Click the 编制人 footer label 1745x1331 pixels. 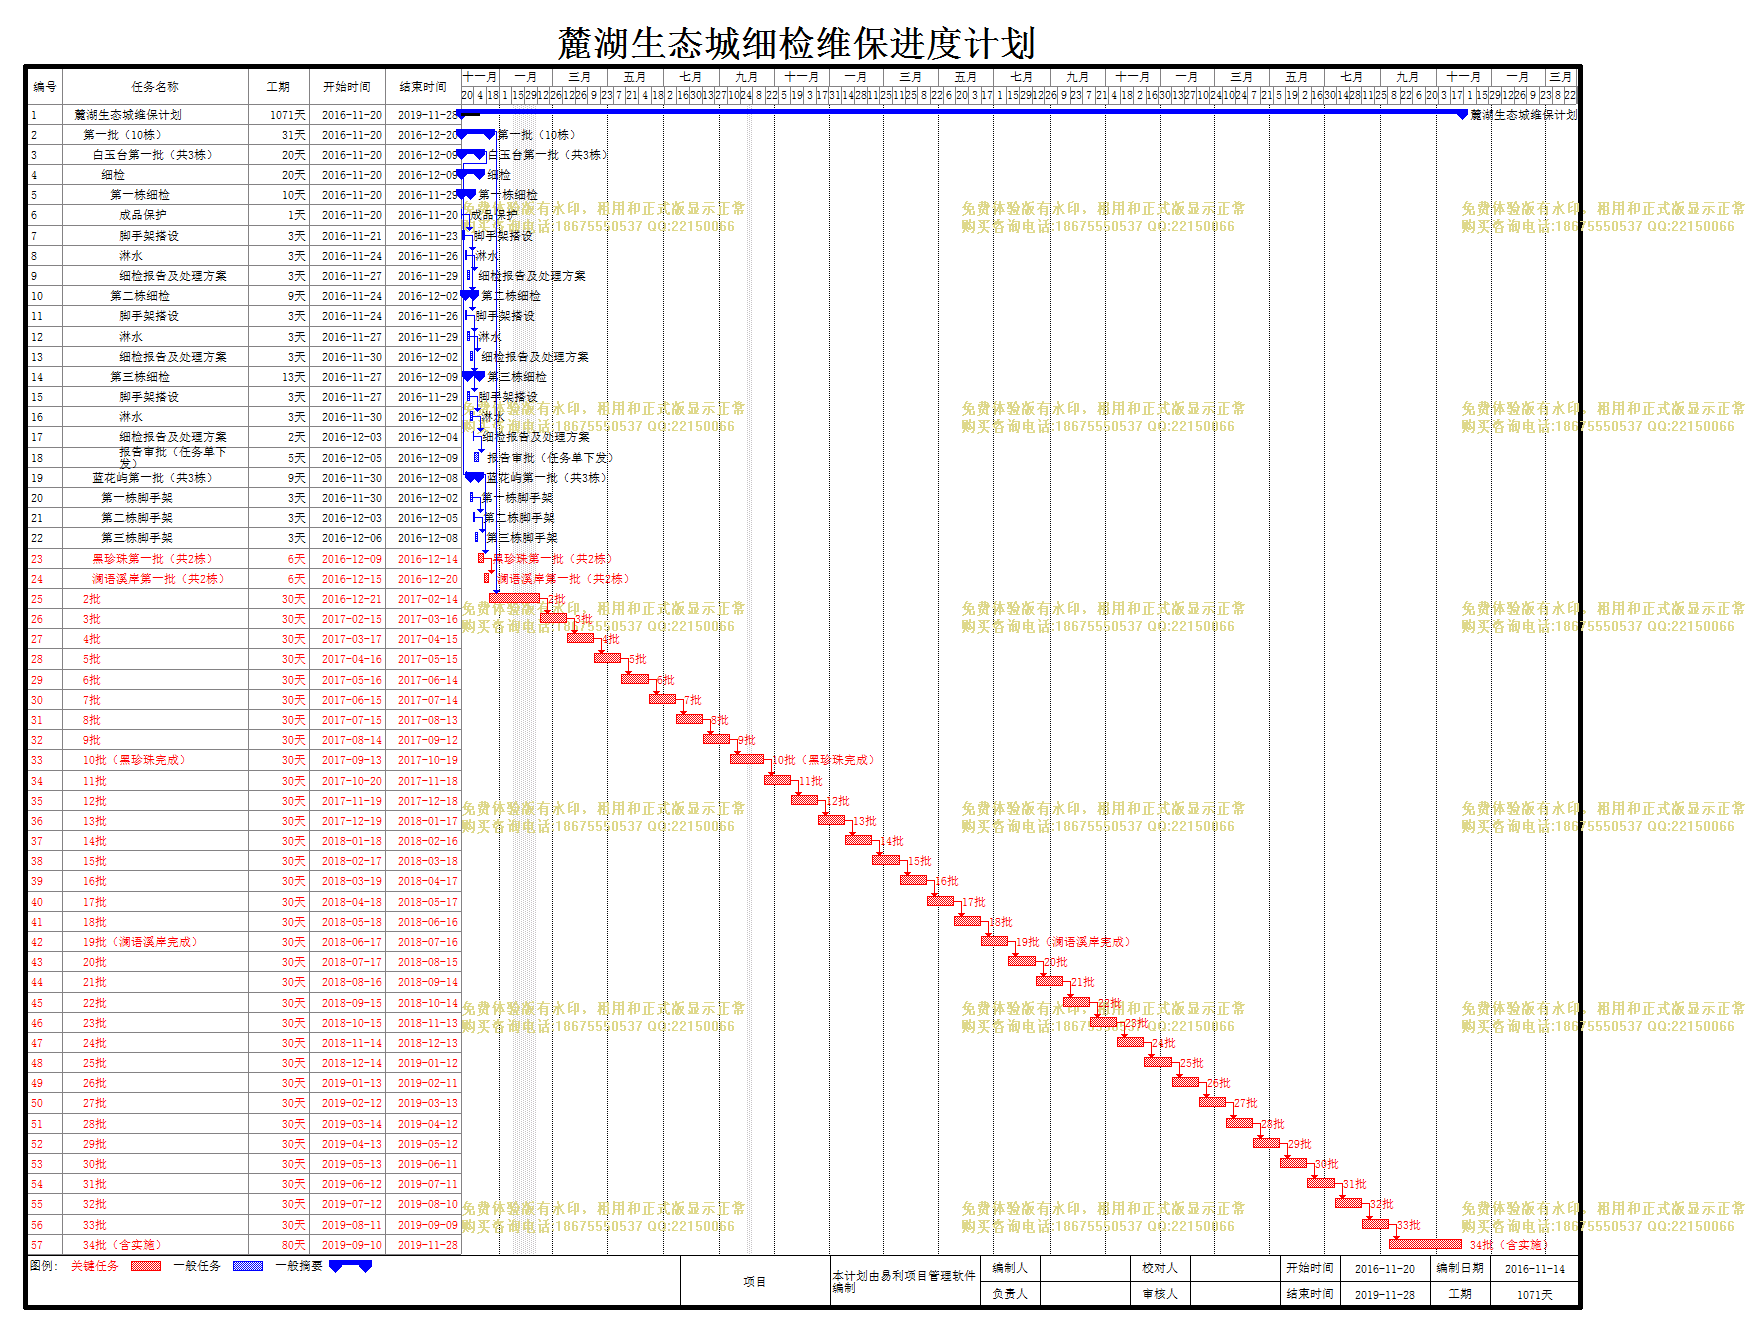tap(1010, 1268)
